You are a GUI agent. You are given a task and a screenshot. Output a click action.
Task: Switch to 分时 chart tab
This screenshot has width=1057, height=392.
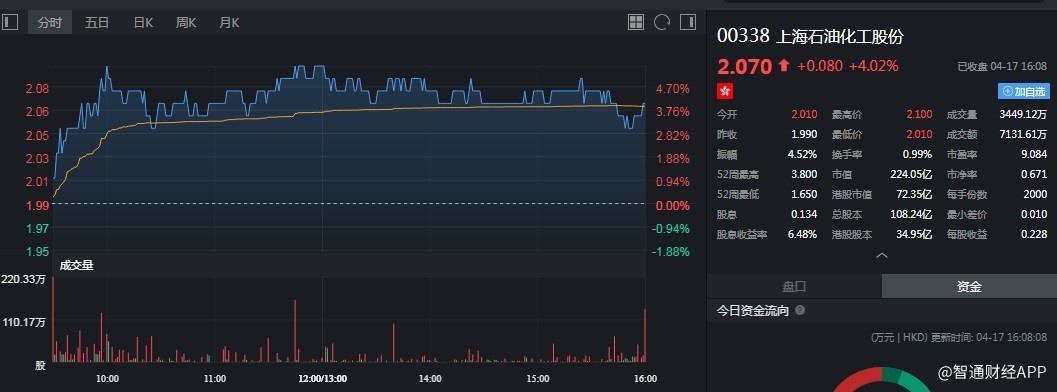50,22
